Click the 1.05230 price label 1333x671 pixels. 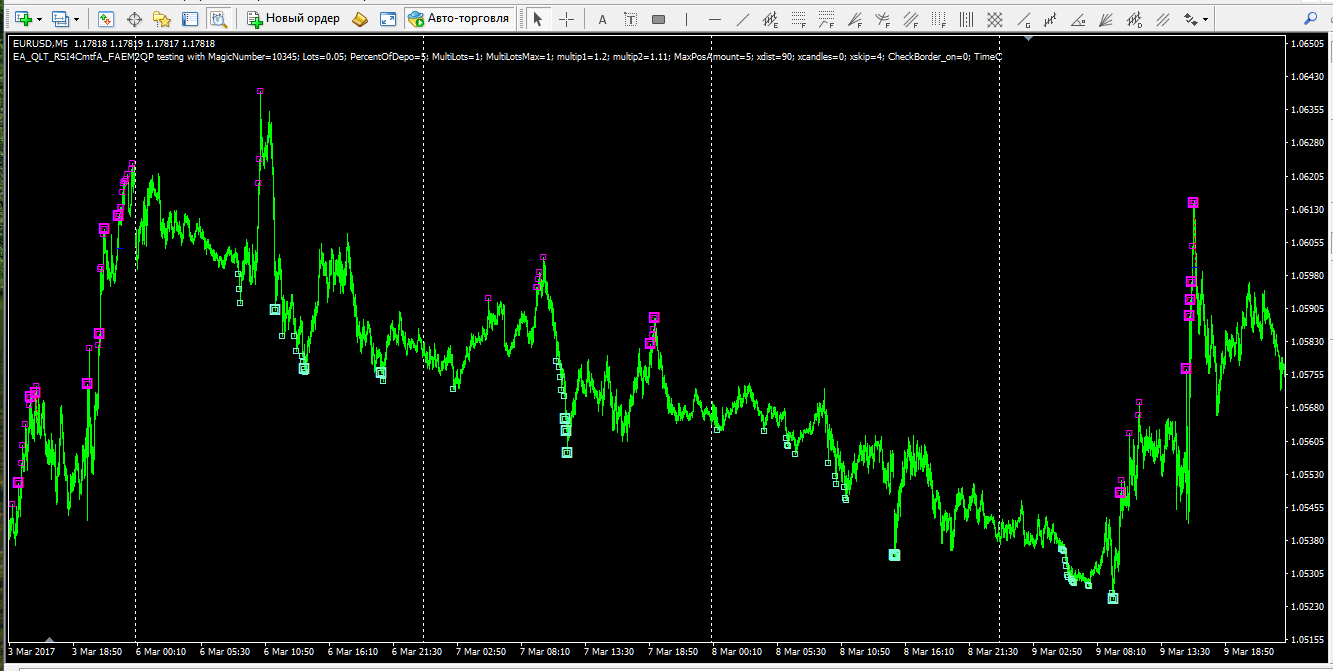(x=1307, y=607)
